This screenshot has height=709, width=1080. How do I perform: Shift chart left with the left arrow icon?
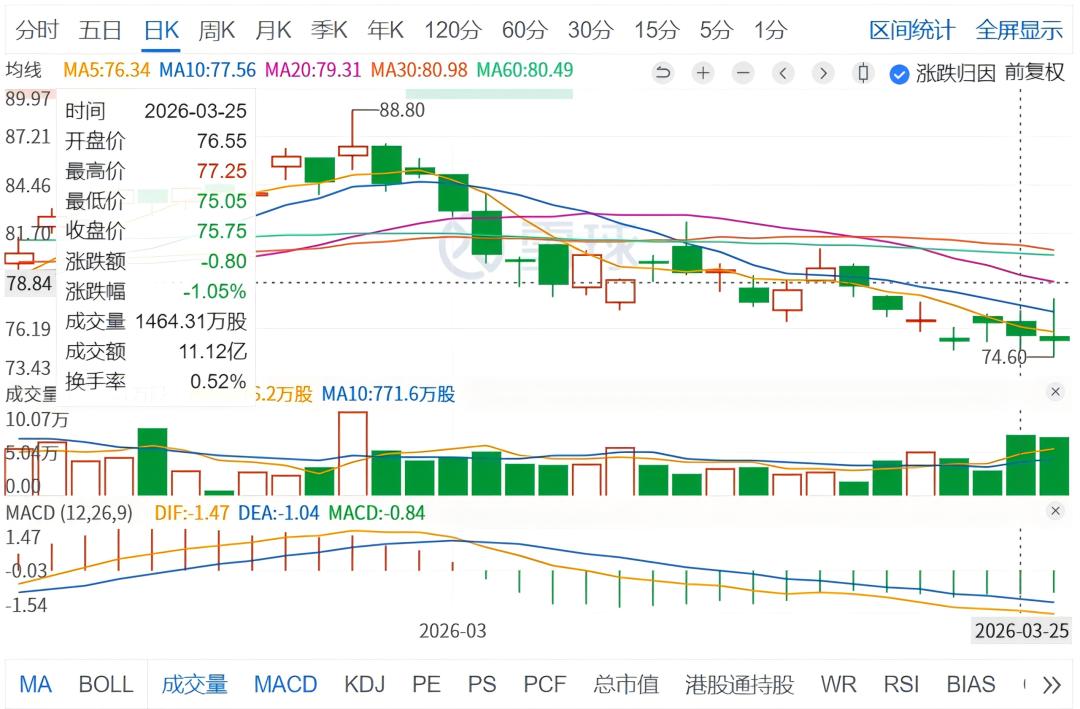[783, 73]
